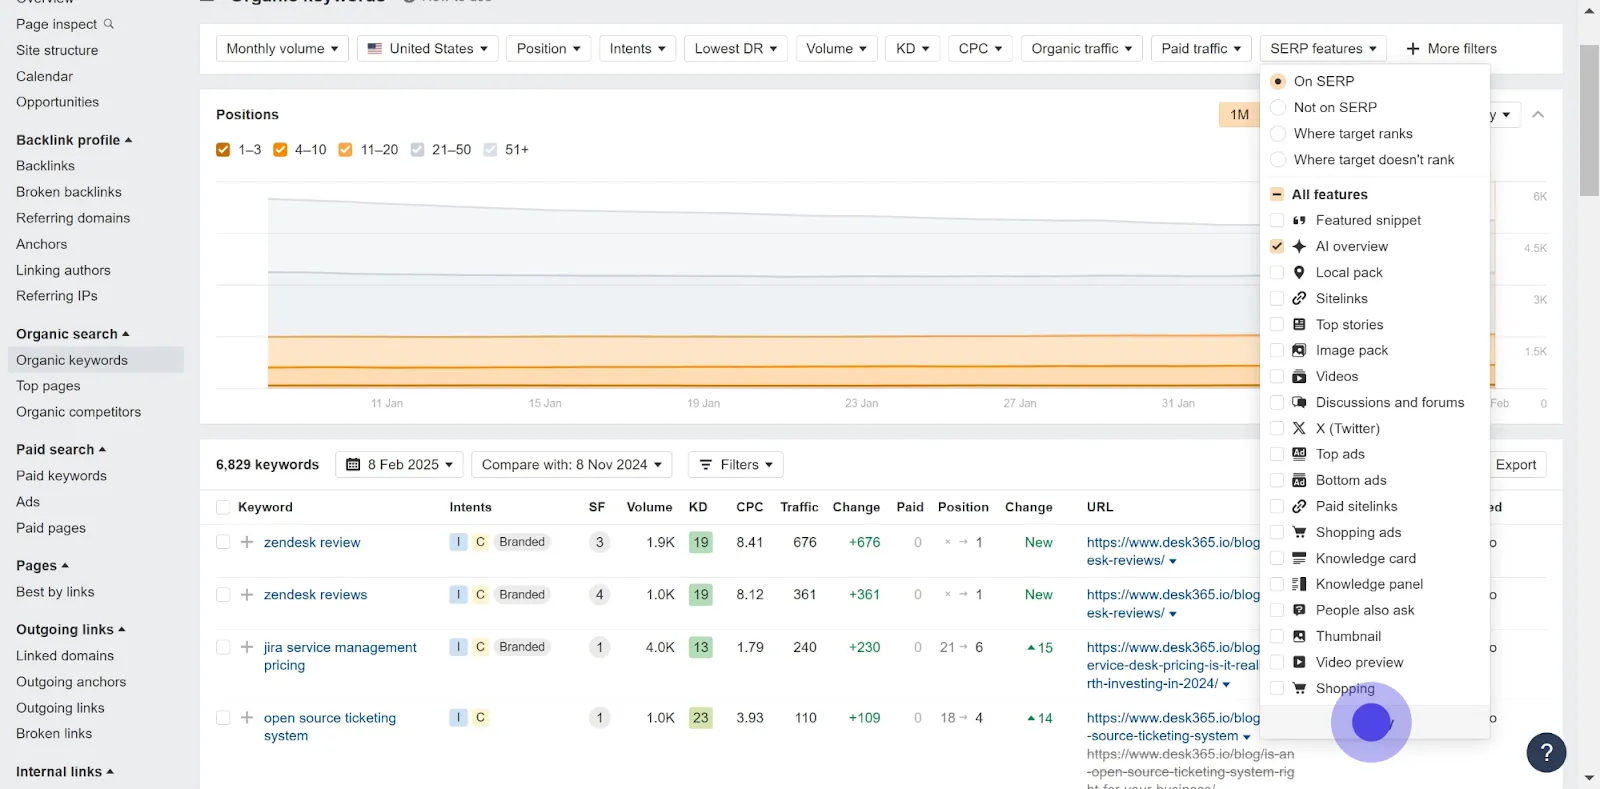Click More filters button
Screen dimensions: 1600x789
[x=1451, y=48]
